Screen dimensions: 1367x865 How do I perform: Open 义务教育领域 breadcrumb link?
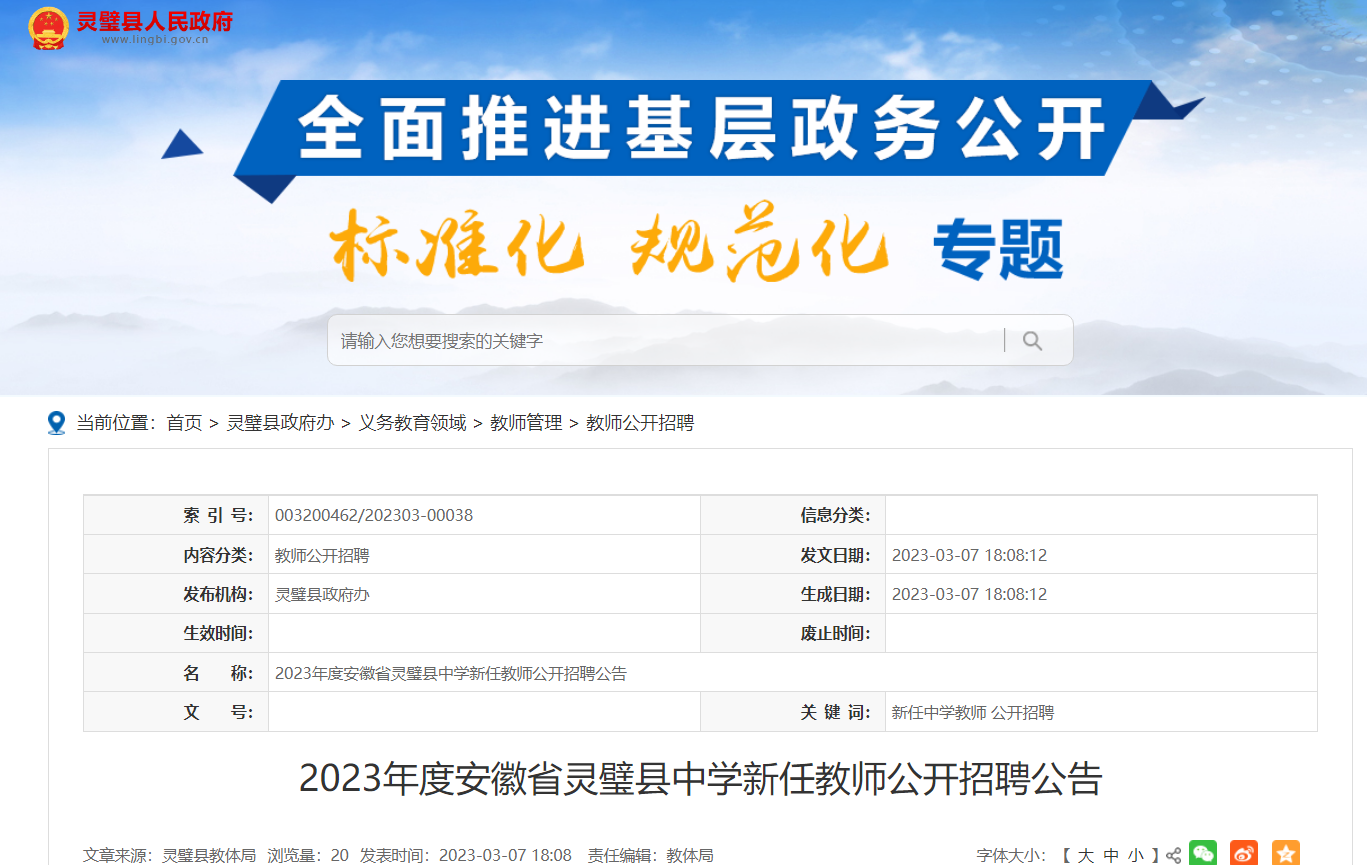tap(413, 423)
